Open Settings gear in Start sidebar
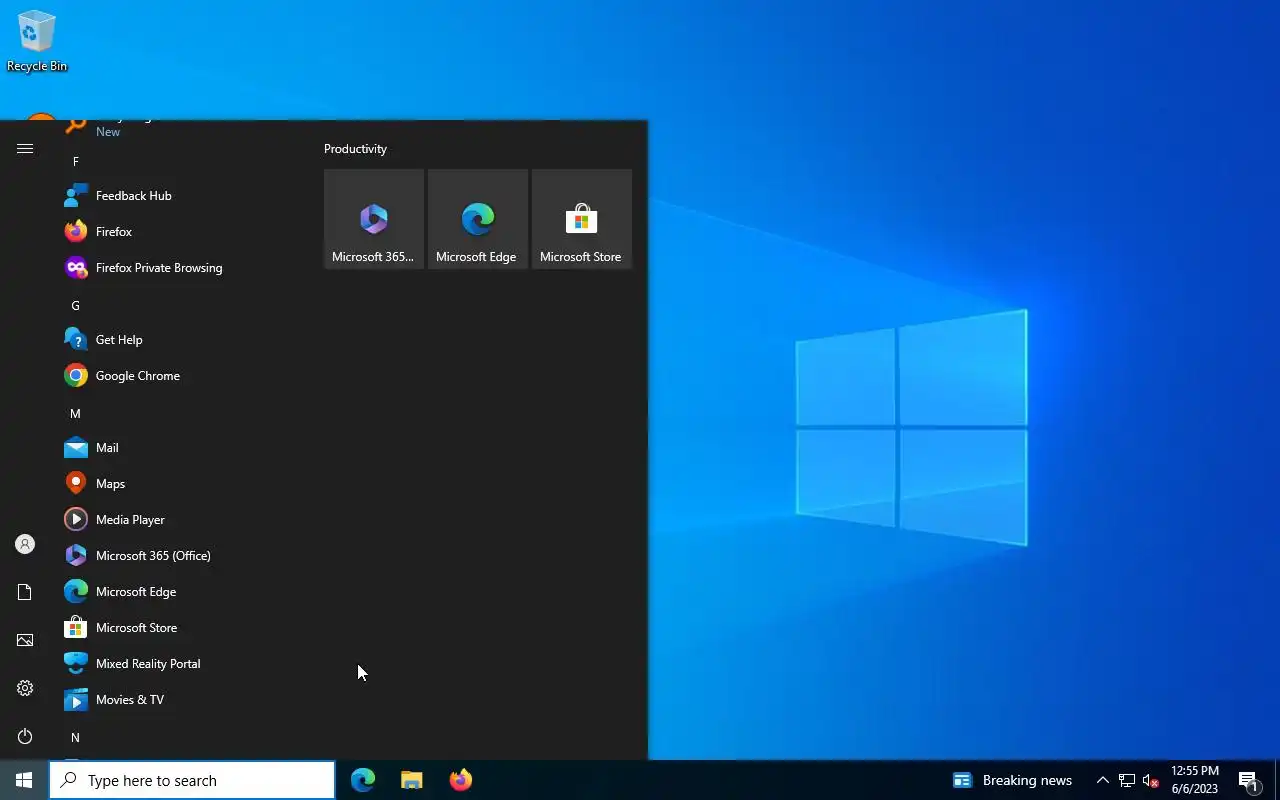This screenshot has width=1280, height=800. (25, 688)
